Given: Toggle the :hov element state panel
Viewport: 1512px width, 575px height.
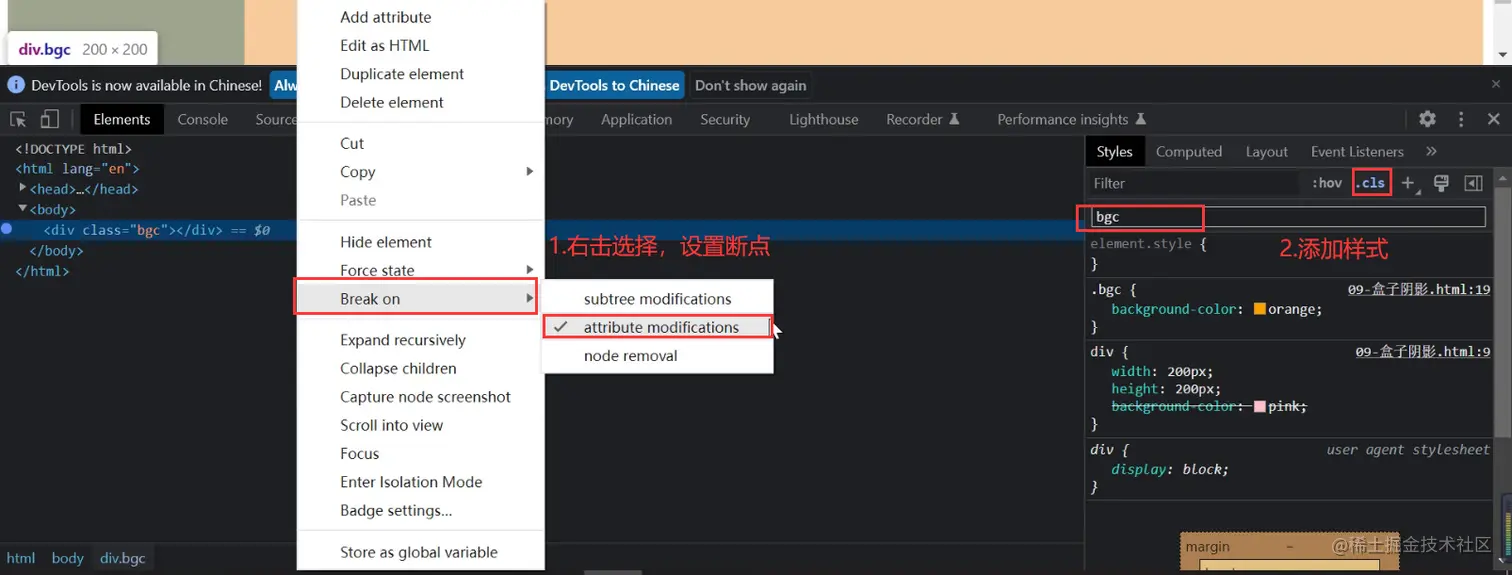Looking at the screenshot, I should 1327,183.
